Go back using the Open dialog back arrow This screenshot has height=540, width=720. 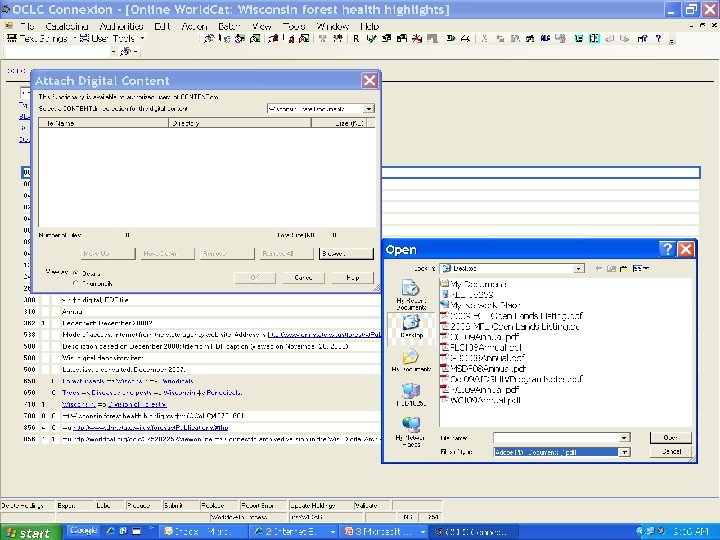point(598,268)
